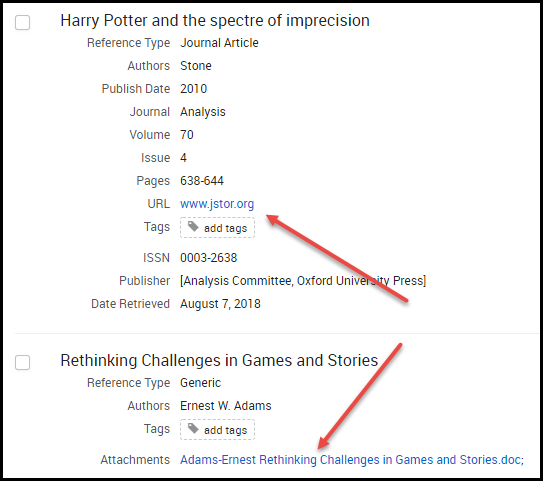Click the 'Publish Date' field label
Image resolution: width=543 pixels, height=481 pixels.
click(x=136, y=89)
